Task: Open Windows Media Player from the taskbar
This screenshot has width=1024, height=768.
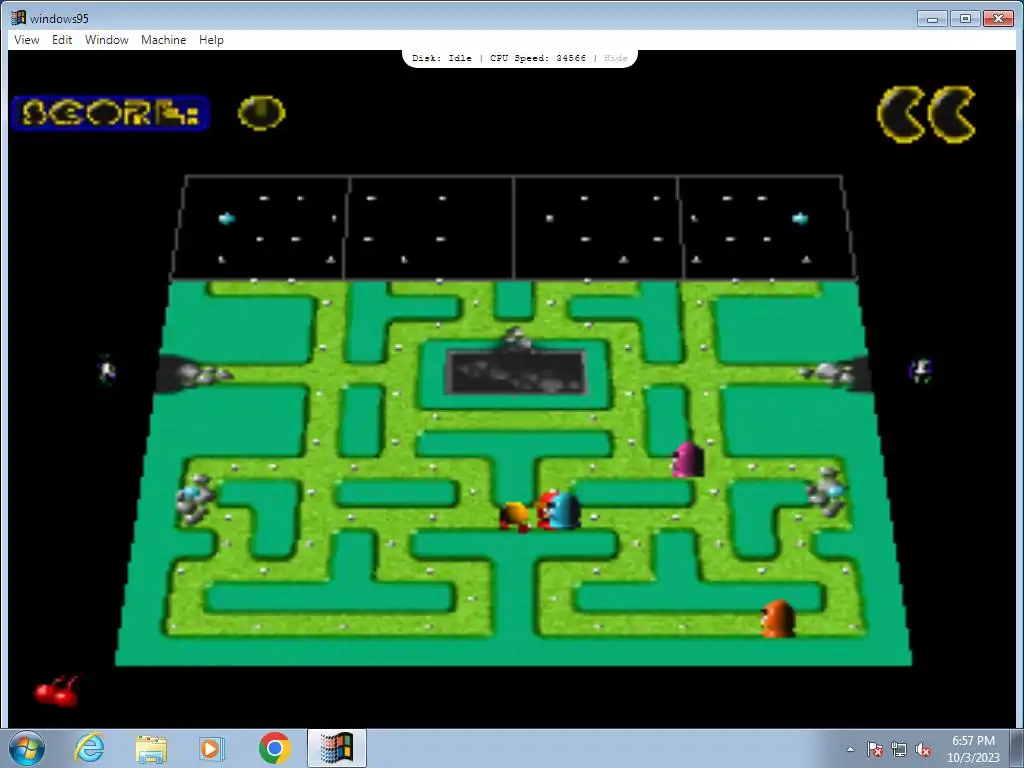Action: click(x=212, y=748)
